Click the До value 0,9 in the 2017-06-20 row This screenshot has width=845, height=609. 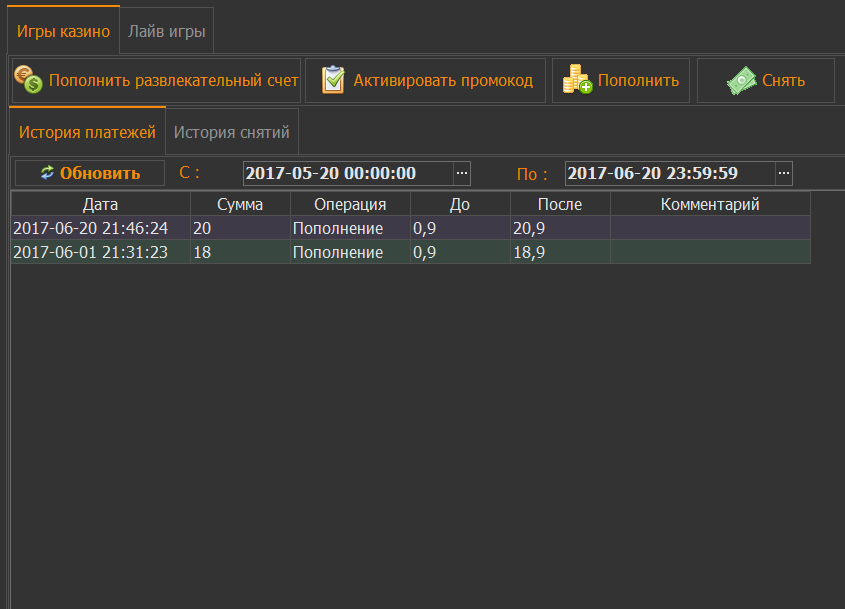(x=460, y=228)
